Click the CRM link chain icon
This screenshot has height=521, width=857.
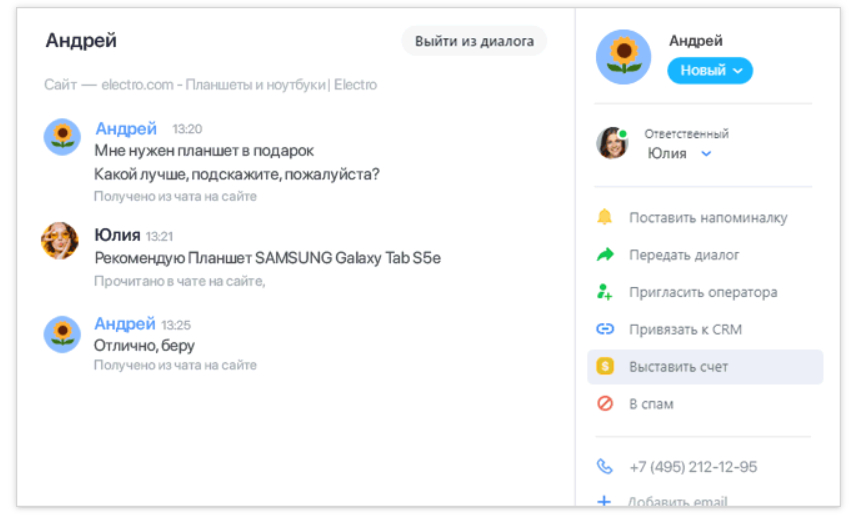point(604,329)
